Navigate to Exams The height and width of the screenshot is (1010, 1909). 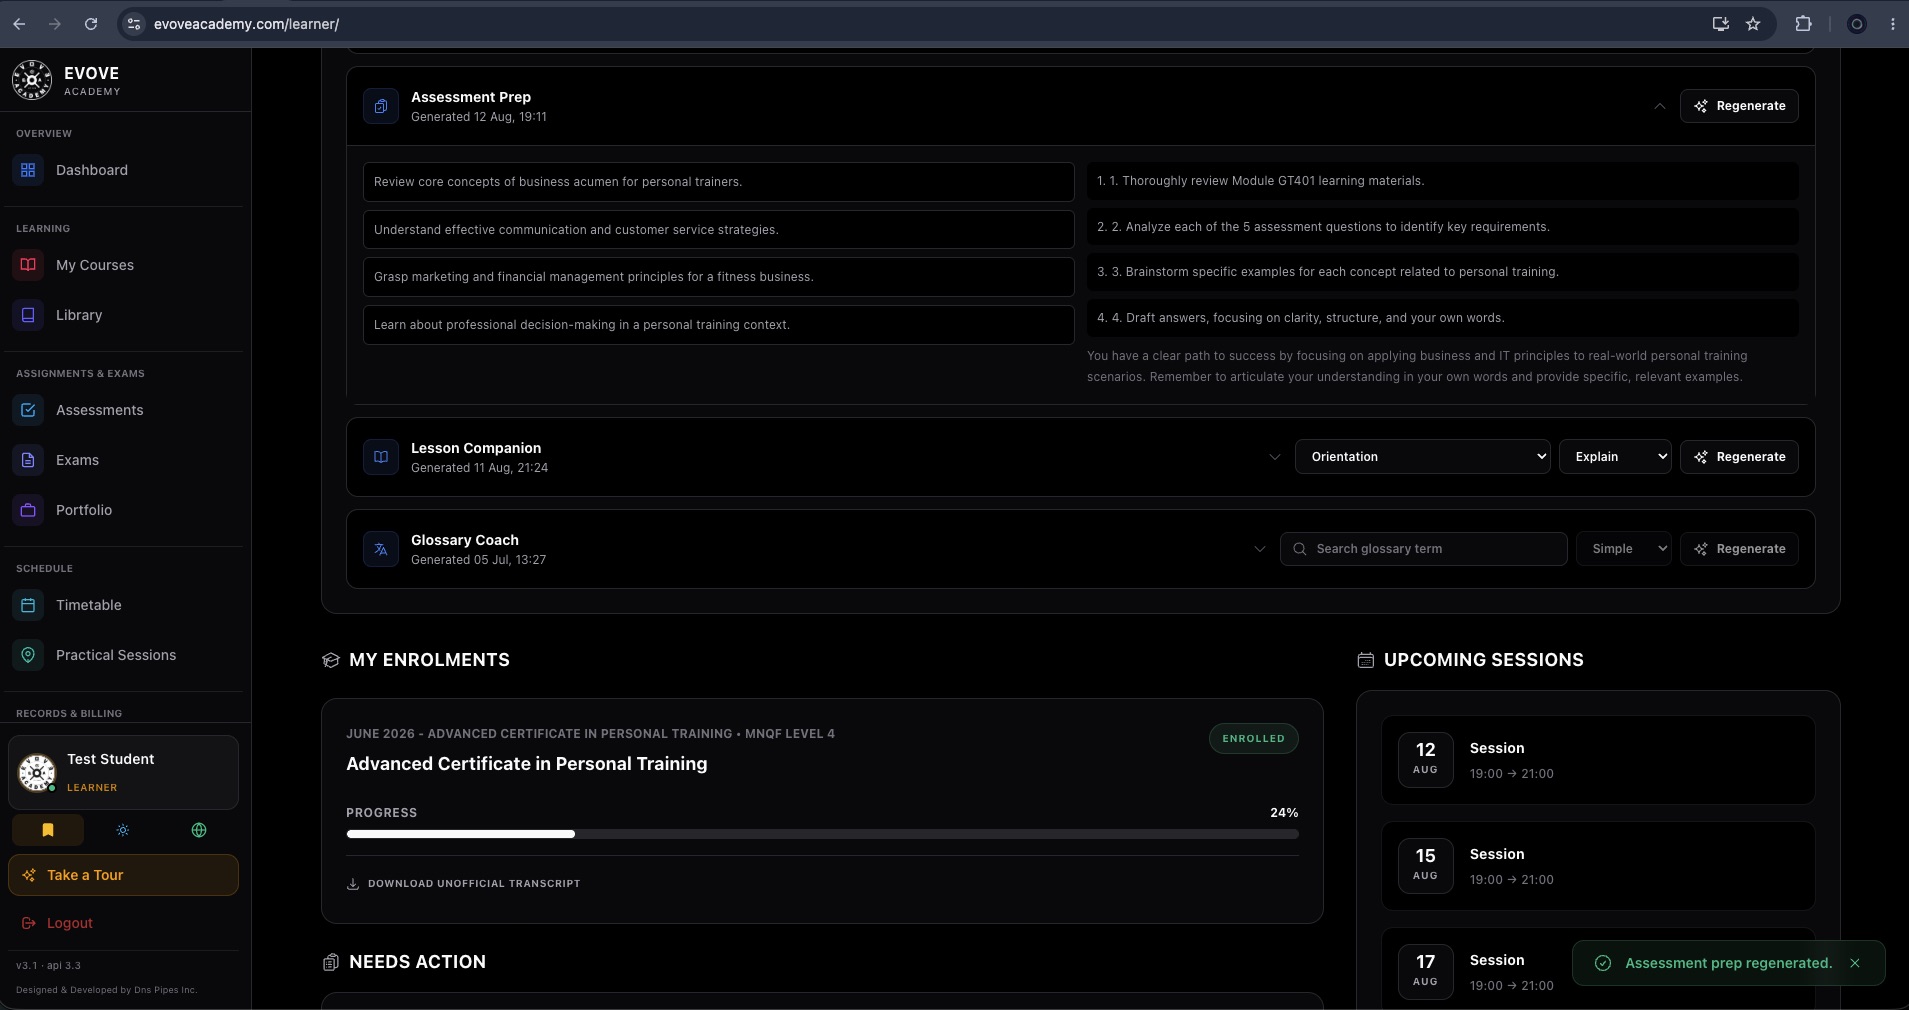(125, 460)
